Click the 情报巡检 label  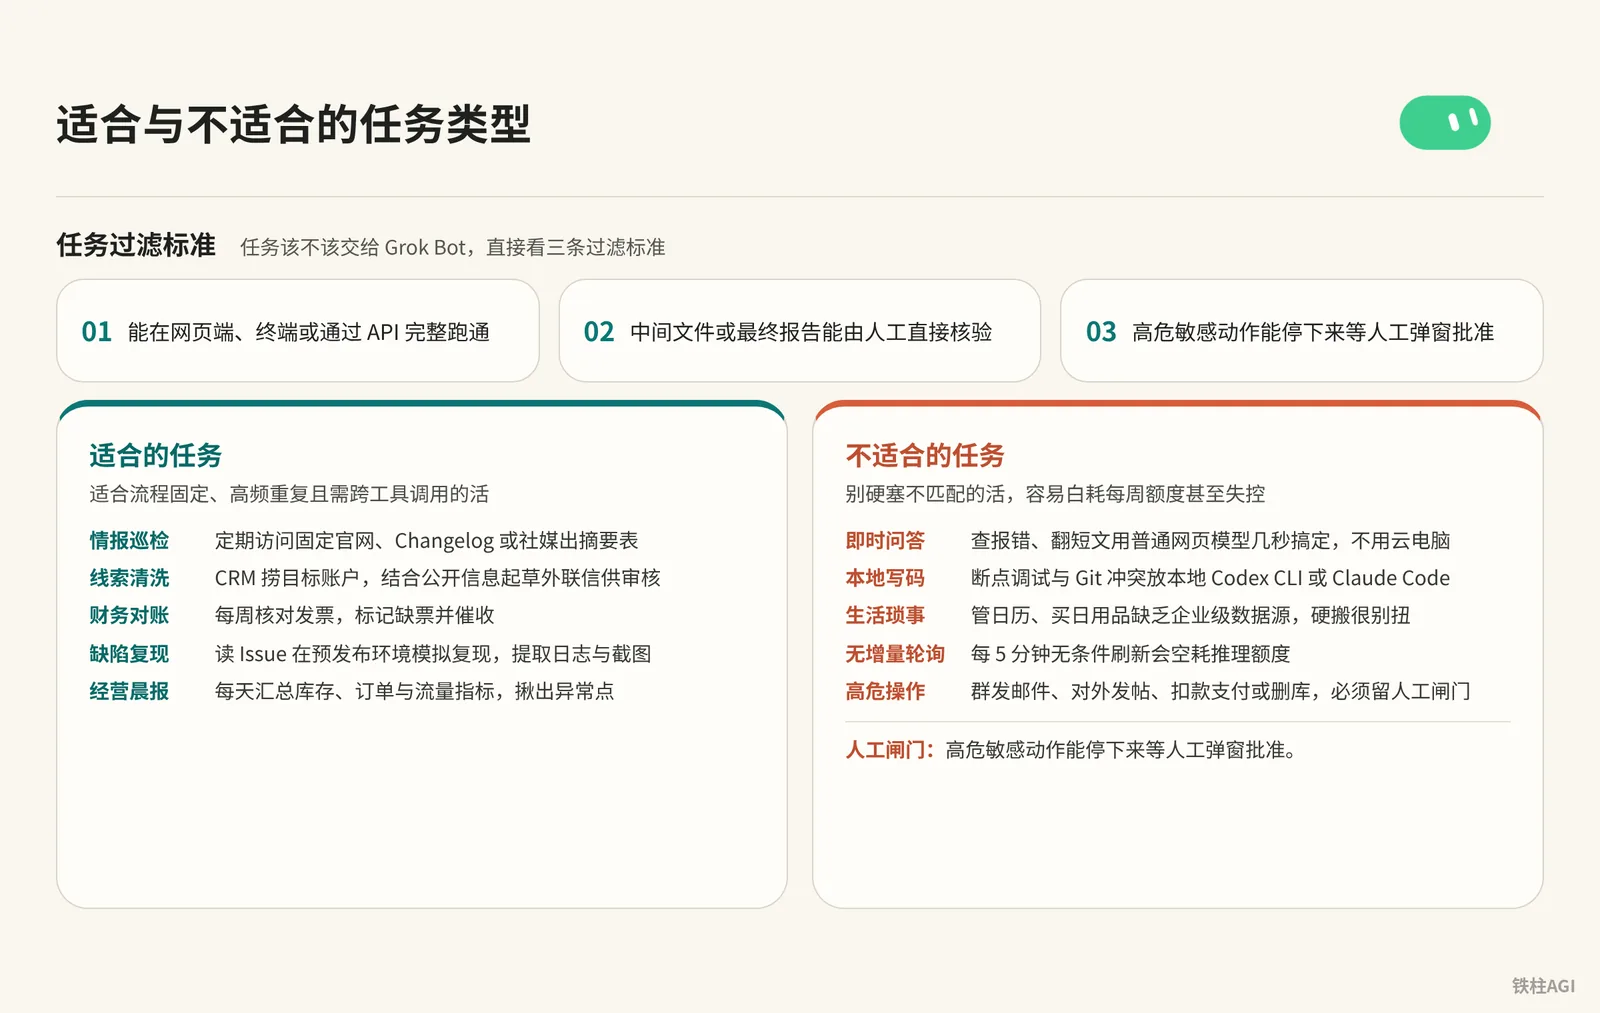coord(129,541)
